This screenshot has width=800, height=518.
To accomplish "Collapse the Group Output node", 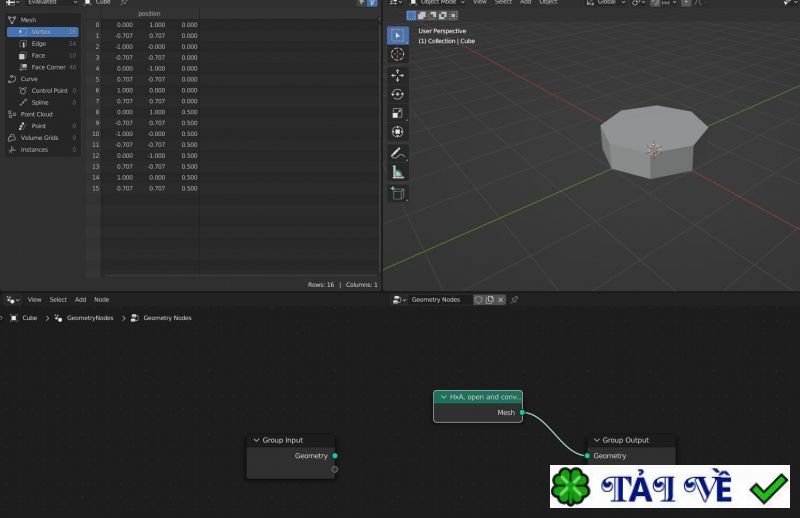I will tap(595, 440).
